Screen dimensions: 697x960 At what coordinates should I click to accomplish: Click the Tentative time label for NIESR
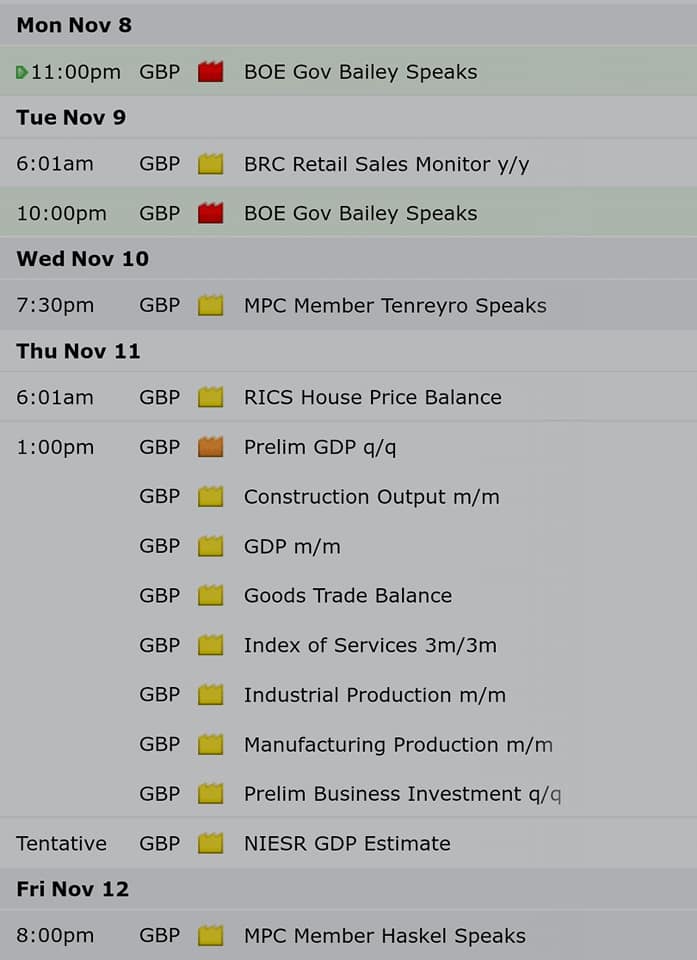pyautogui.click(x=61, y=844)
